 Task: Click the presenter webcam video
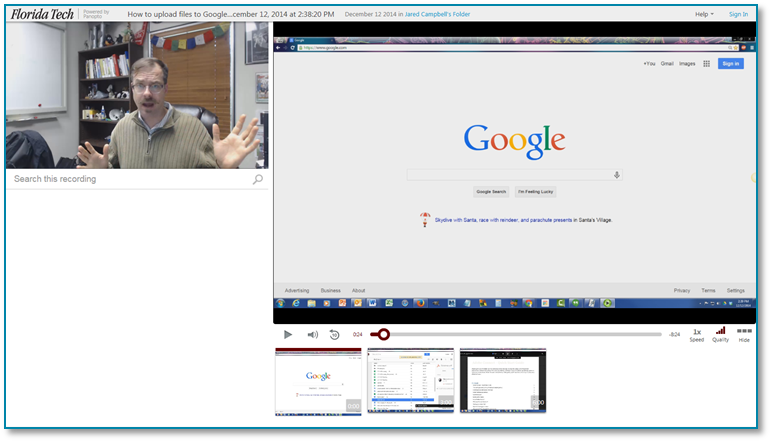point(137,95)
